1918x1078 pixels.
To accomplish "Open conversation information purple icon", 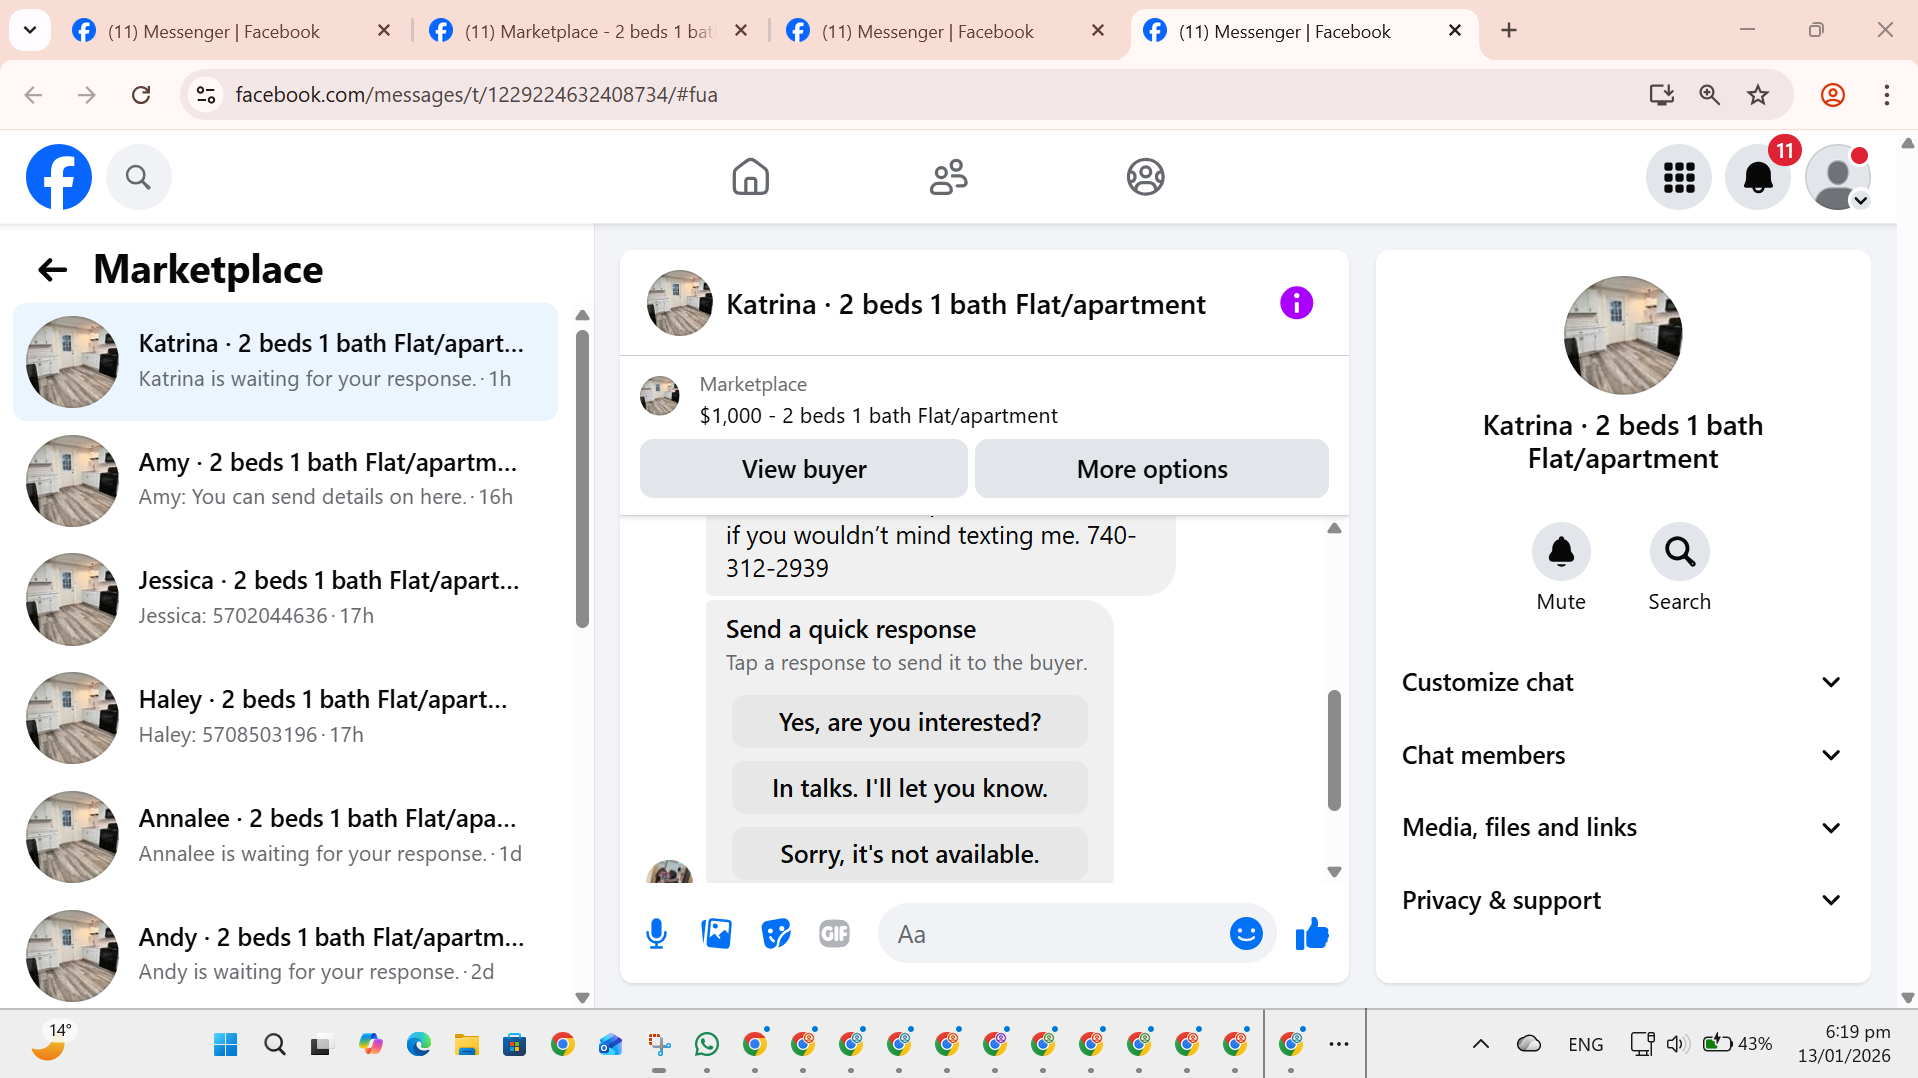I will click(x=1296, y=303).
